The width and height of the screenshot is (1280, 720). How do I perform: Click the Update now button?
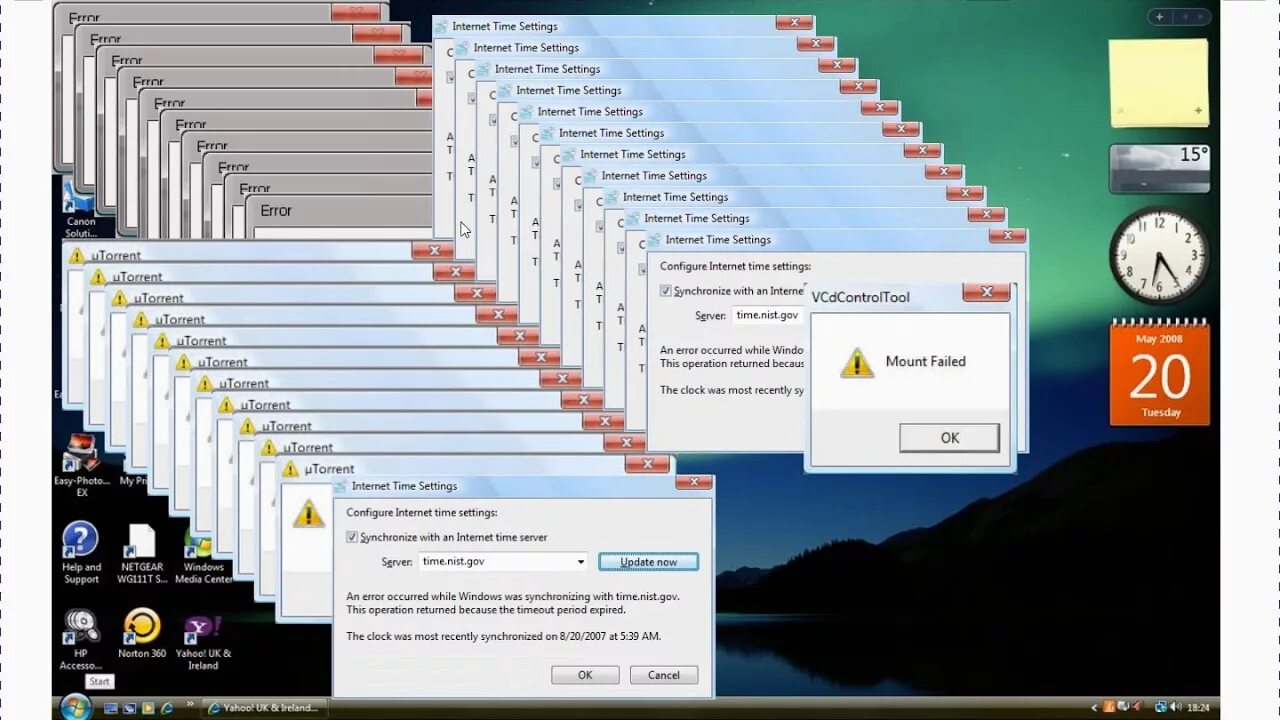click(x=648, y=562)
